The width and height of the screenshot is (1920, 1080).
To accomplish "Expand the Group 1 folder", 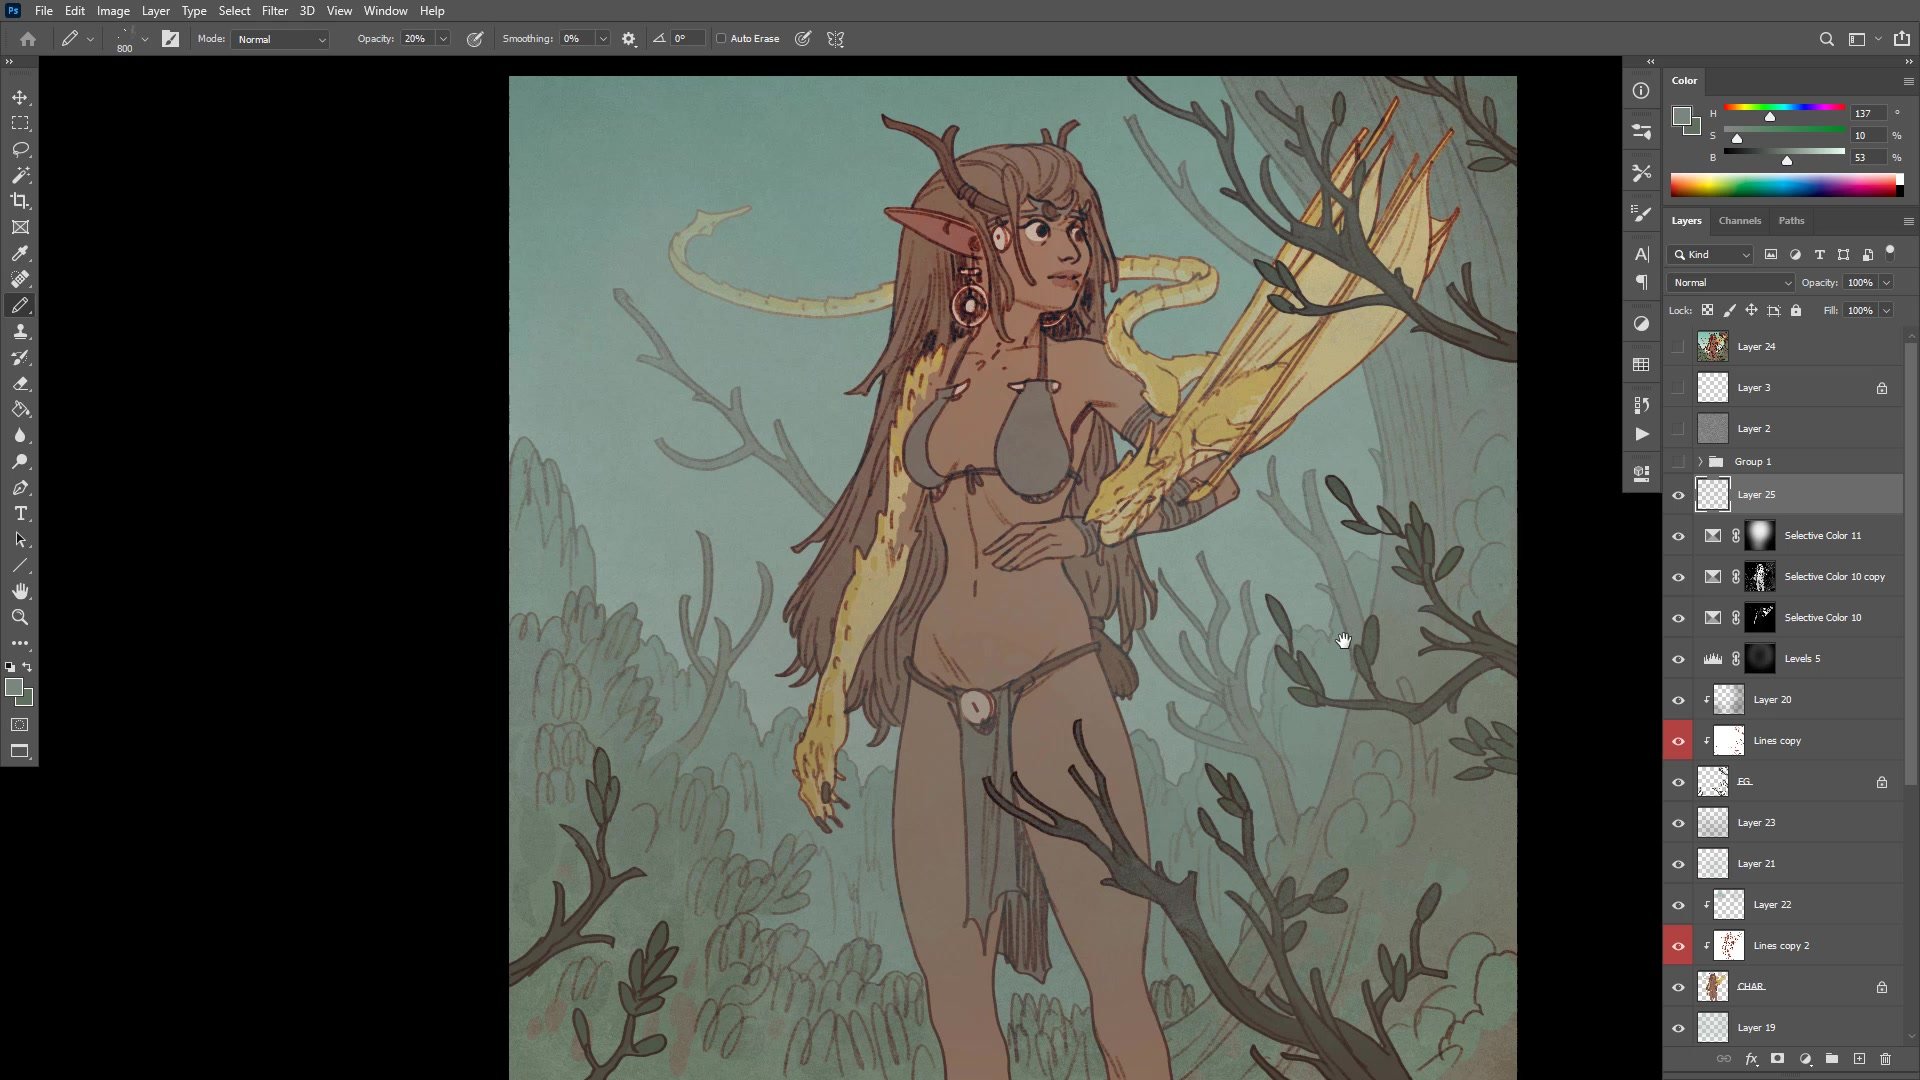I will coord(1700,461).
